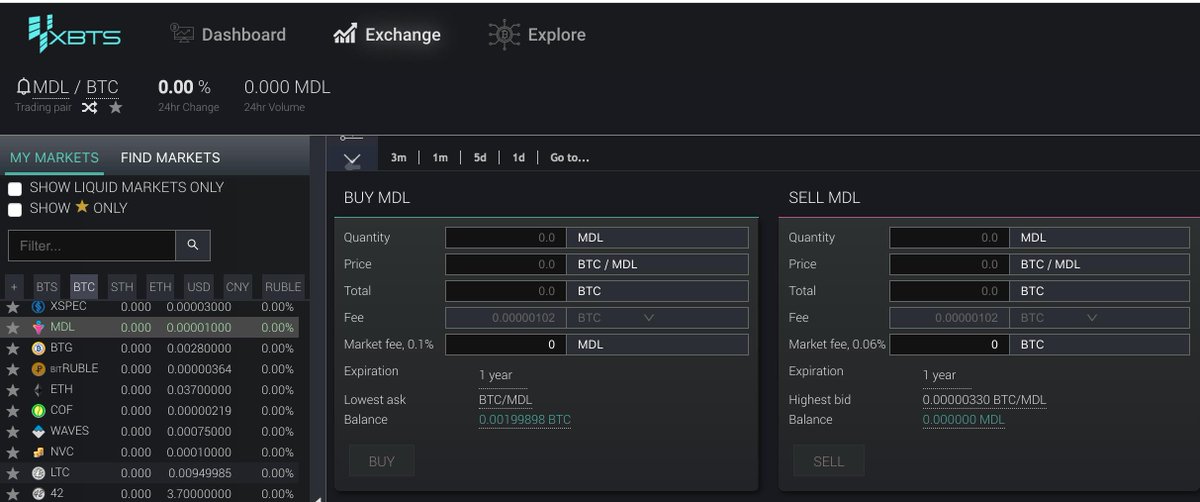Click the bell alert icon beside MDL
Screen dimensions: 1200x502
24,88
